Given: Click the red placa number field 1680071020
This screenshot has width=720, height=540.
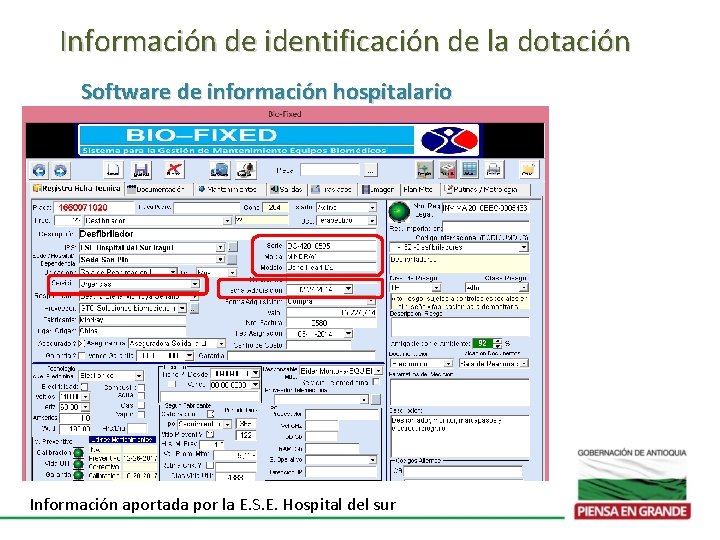Looking at the screenshot, I should tap(94, 208).
